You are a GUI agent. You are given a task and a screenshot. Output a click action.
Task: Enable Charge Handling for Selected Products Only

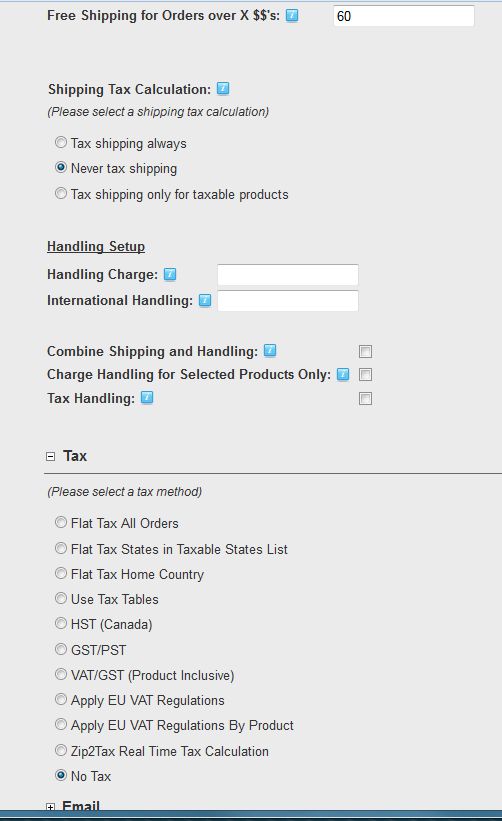pyautogui.click(x=365, y=375)
